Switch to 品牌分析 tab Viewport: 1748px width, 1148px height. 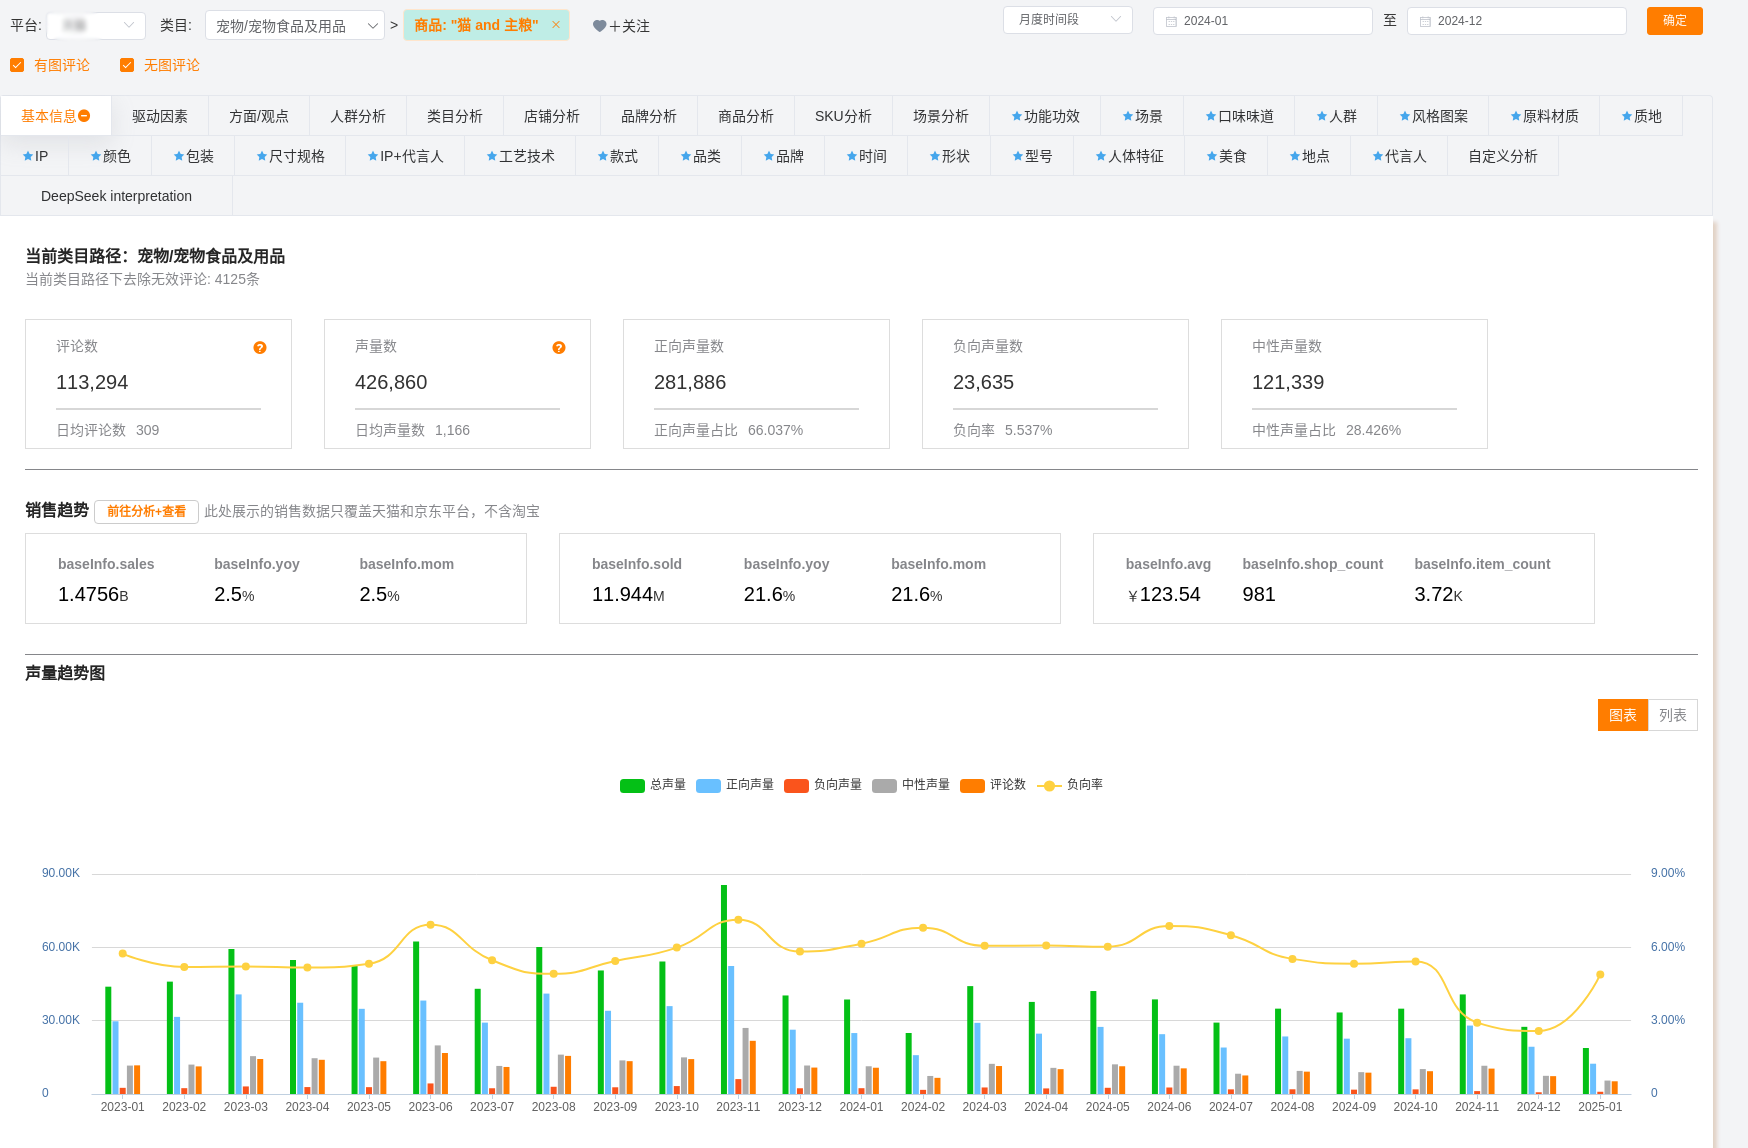649,116
